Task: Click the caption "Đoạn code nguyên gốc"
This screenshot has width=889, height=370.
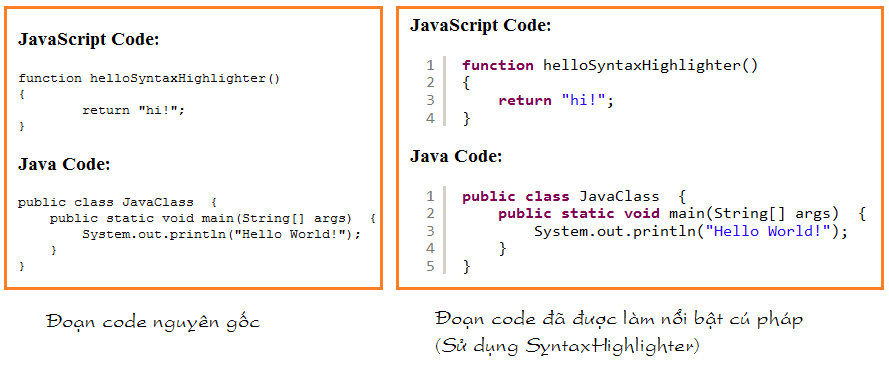Action: click(x=153, y=322)
